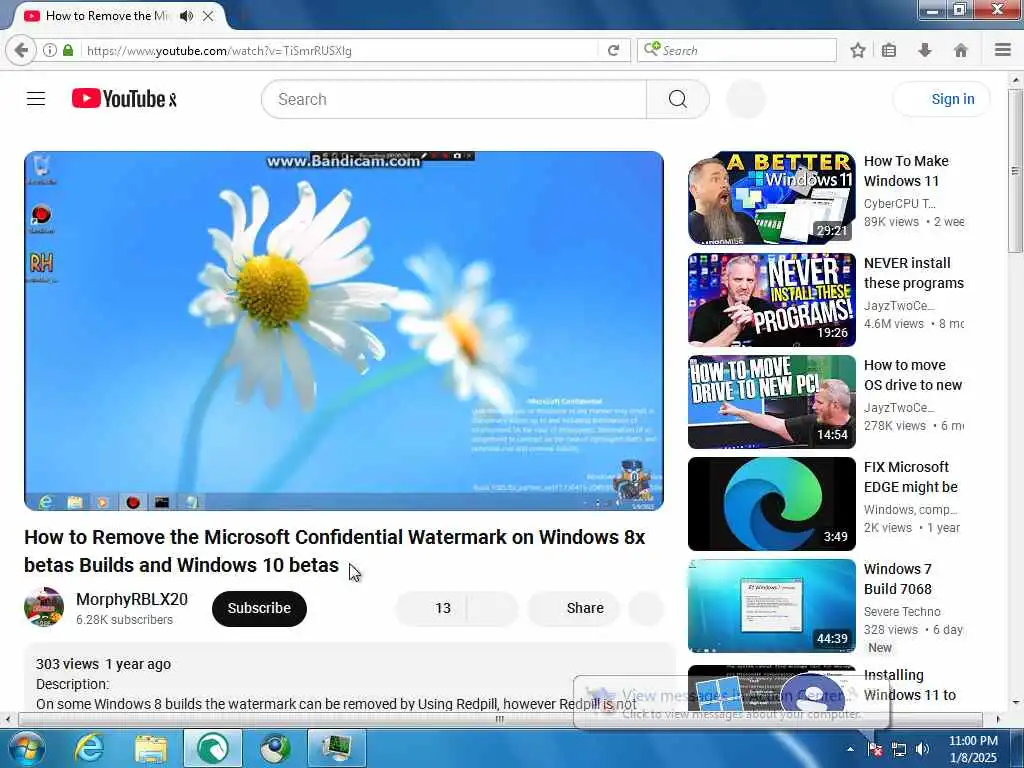Click the horizontal scrollbar thumb
The image size is (1024, 768).
tap(500, 719)
